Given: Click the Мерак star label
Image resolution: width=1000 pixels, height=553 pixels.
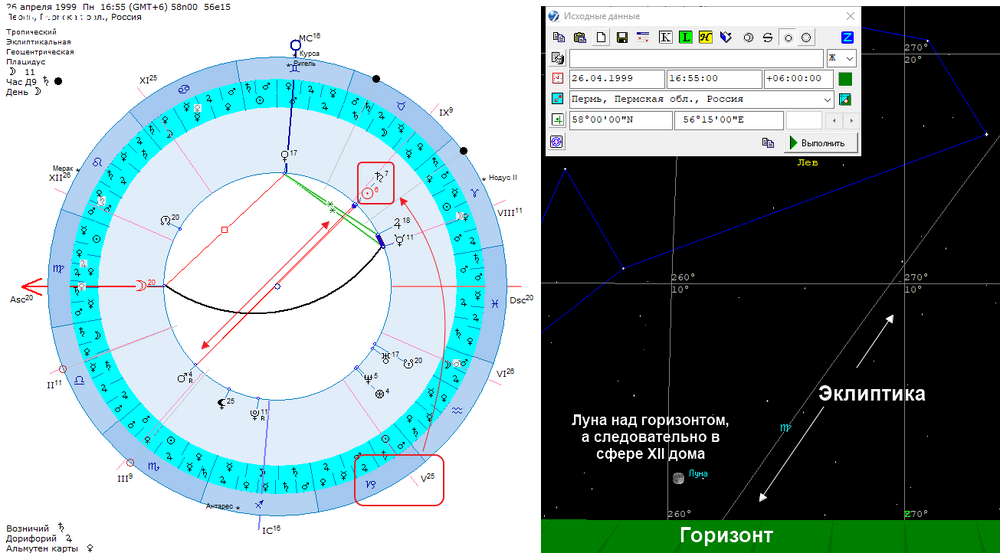Looking at the screenshot, I should (62, 169).
